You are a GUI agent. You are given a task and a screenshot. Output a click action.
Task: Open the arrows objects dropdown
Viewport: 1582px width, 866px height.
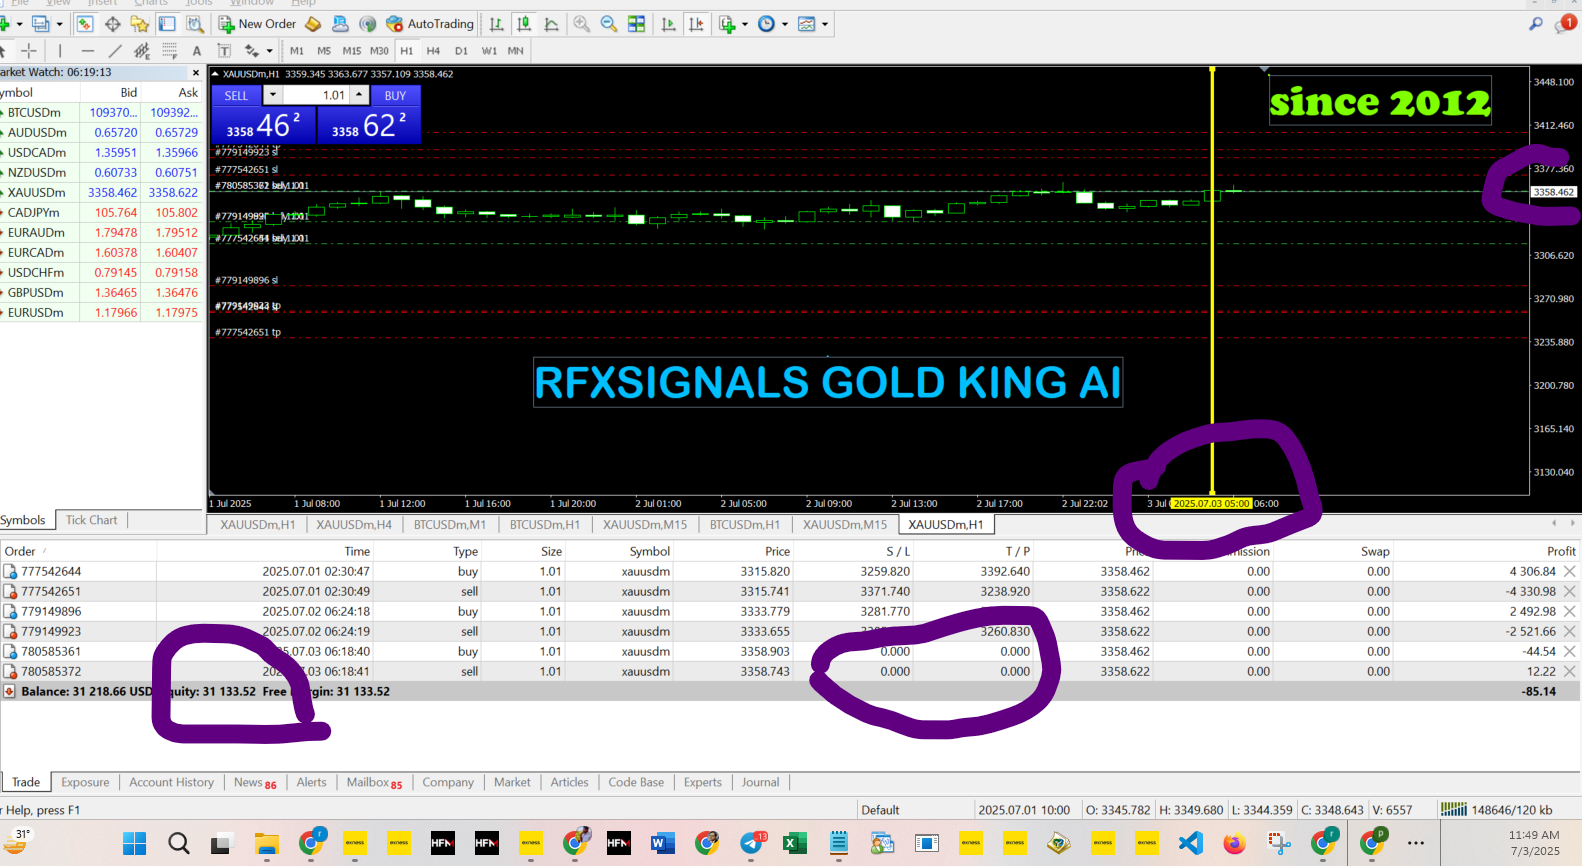pyautogui.click(x=269, y=51)
